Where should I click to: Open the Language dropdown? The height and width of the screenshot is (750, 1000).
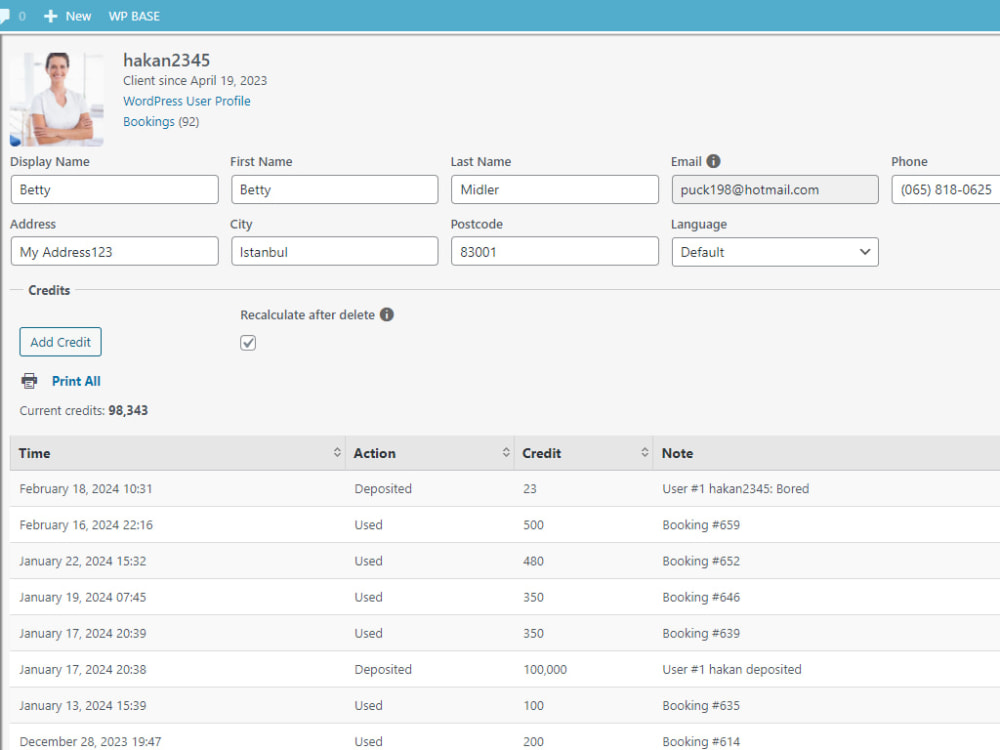click(x=775, y=252)
